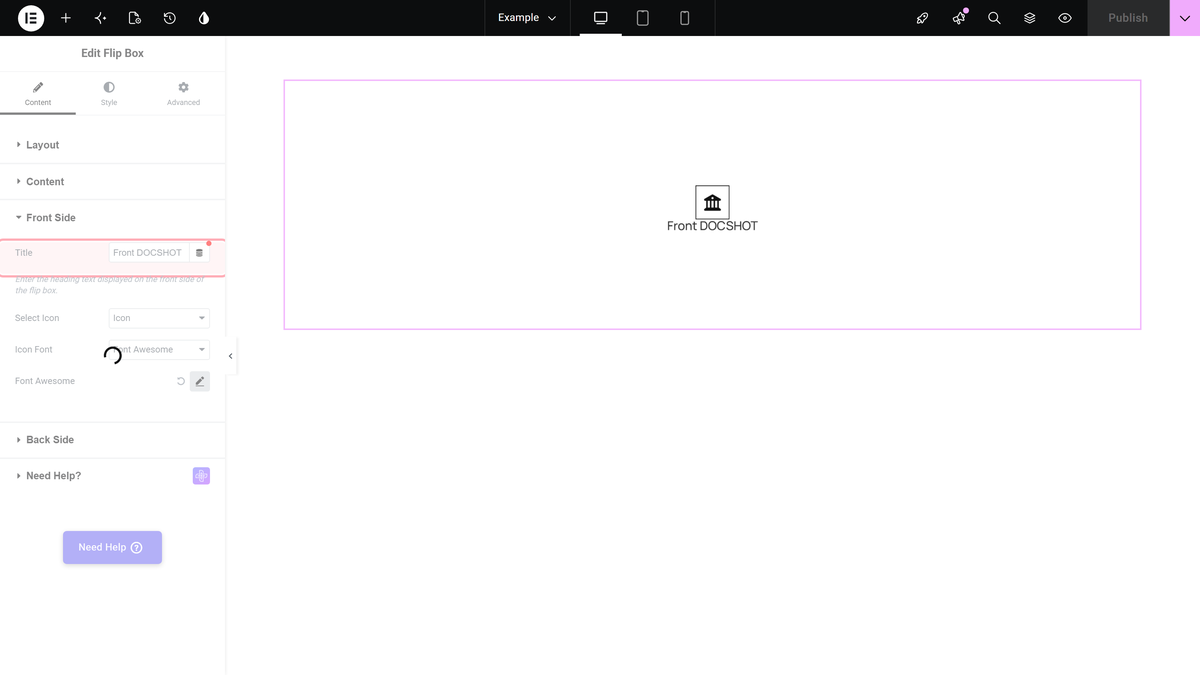Click the purple icon beside Need Help?
The image size is (1200, 675).
click(x=201, y=476)
